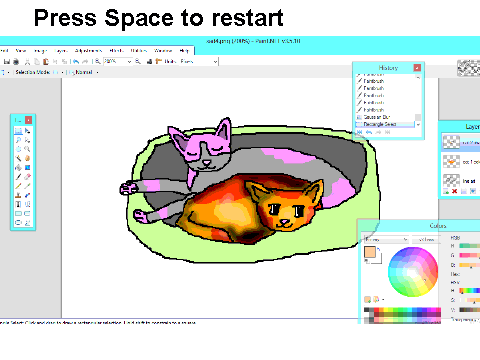
Task: Click the Paste clipboard icon in toolbar
Action: pos(46,61)
